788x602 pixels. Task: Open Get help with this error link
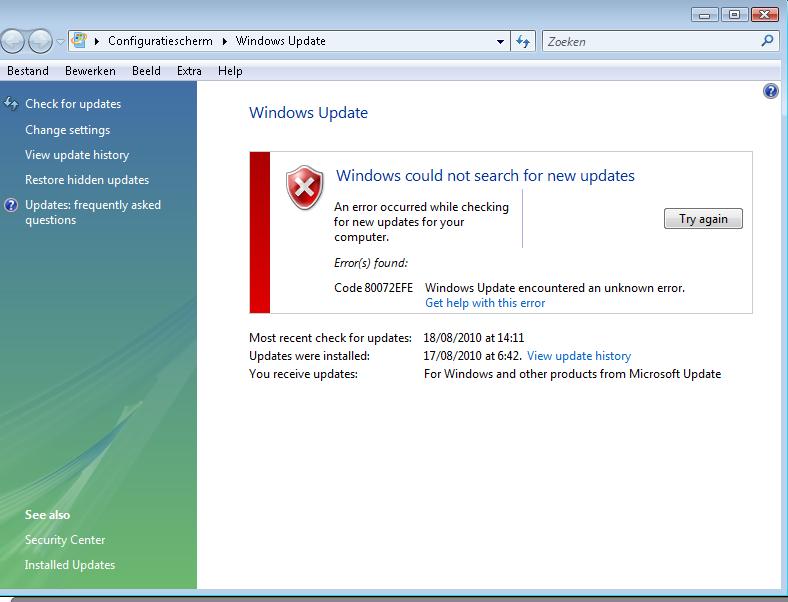click(x=485, y=303)
